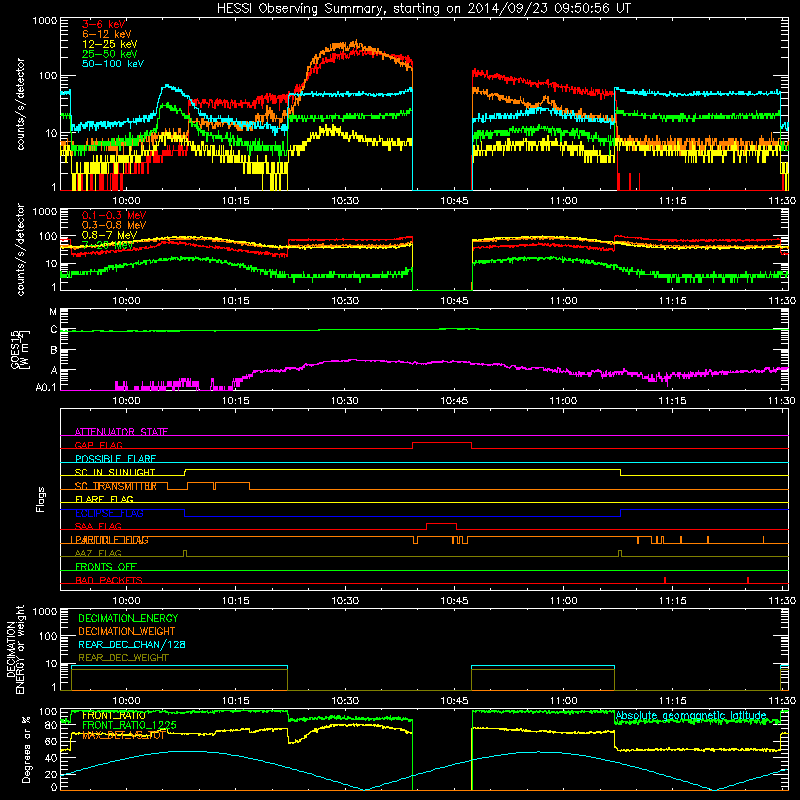Select the SC_TRANSMITTER flag label
Image resolution: width=800 pixels, height=800 pixels.
[x=116, y=486]
